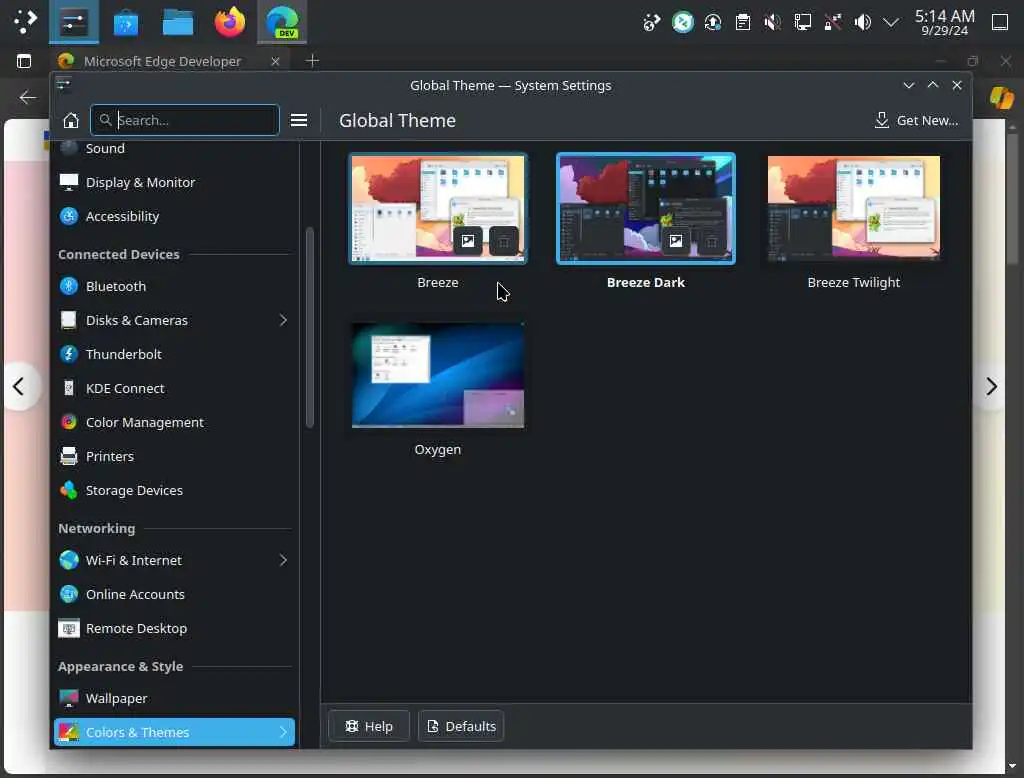Screen dimensions: 1024x778
Task: Open Online Accounts settings
Action: point(174,594)
